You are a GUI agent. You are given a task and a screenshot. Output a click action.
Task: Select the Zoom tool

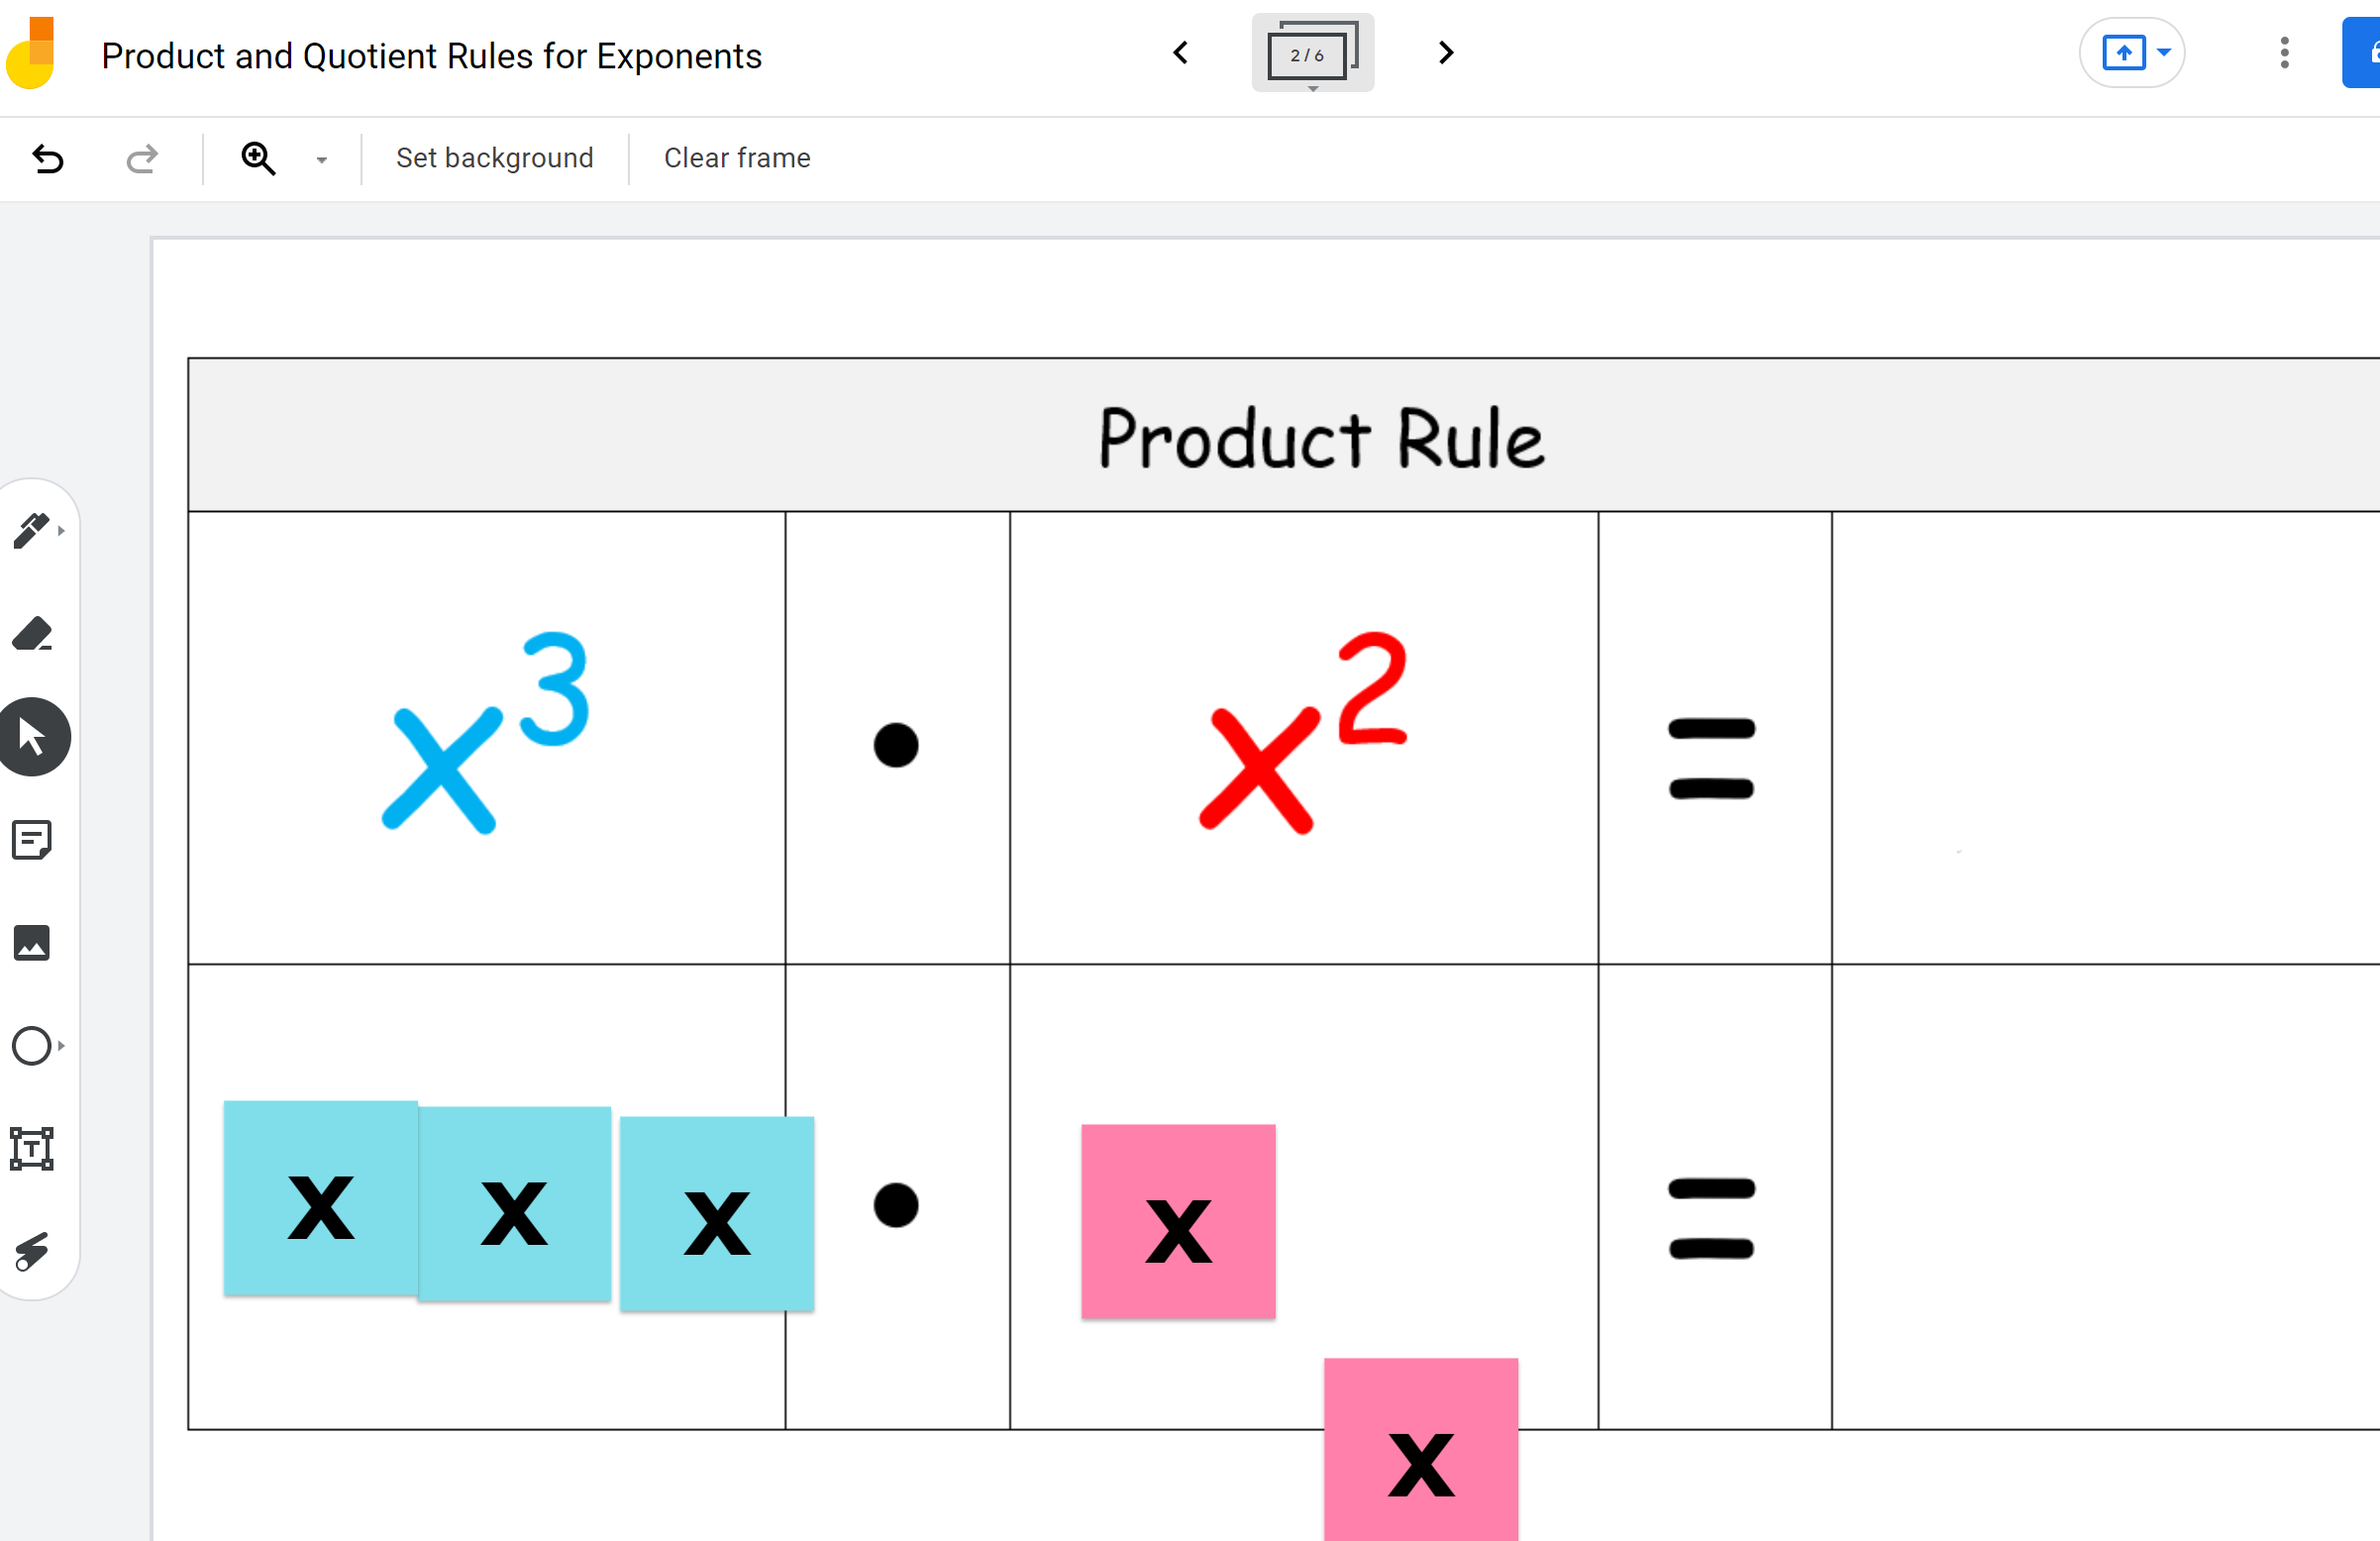pyautogui.click(x=258, y=158)
